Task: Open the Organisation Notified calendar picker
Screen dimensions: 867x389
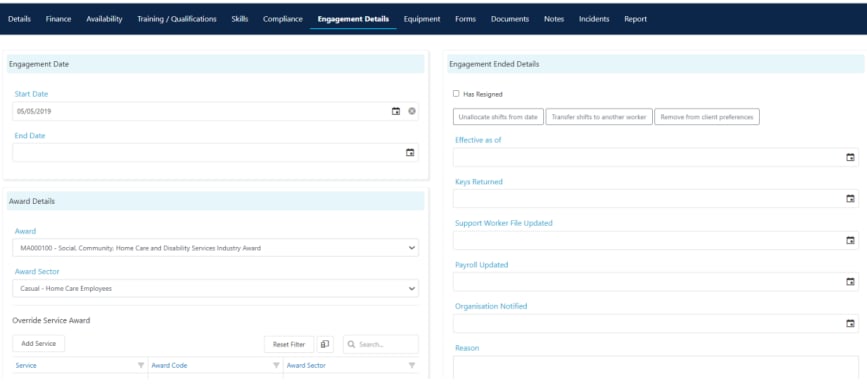Action: (x=850, y=324)
